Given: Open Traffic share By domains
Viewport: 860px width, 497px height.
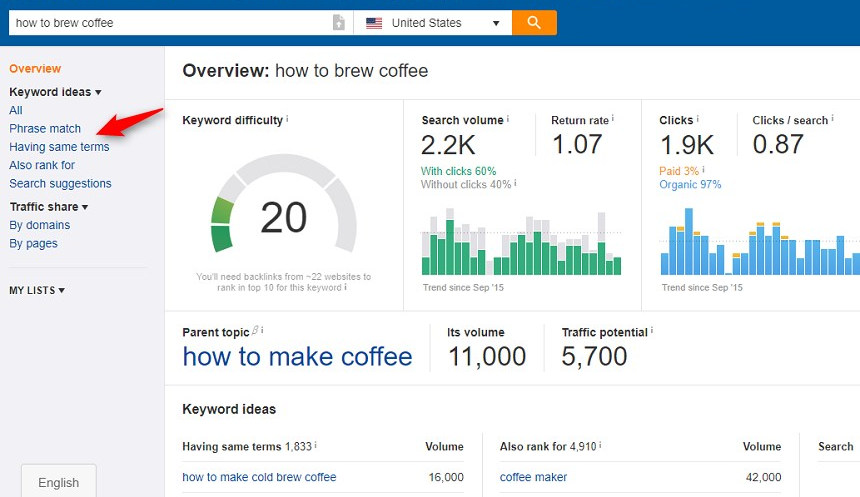Looking at the screenshot, I should [39, 225].
